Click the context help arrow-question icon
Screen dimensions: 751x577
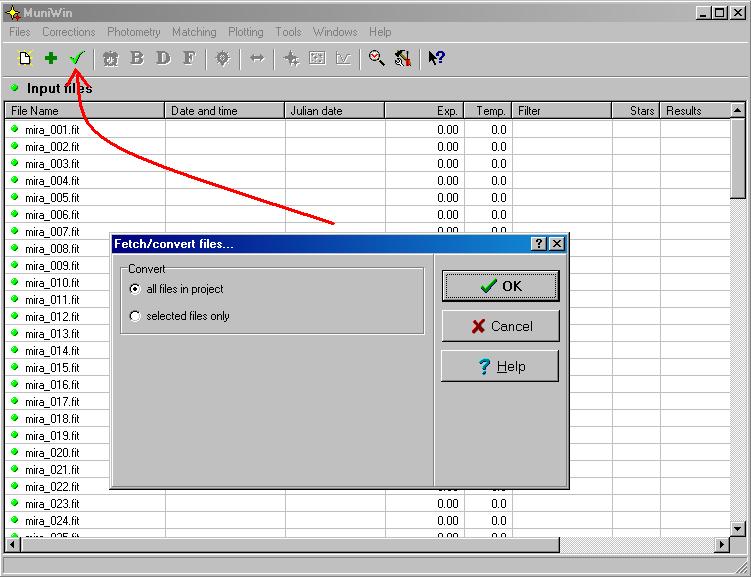point(435,59)
